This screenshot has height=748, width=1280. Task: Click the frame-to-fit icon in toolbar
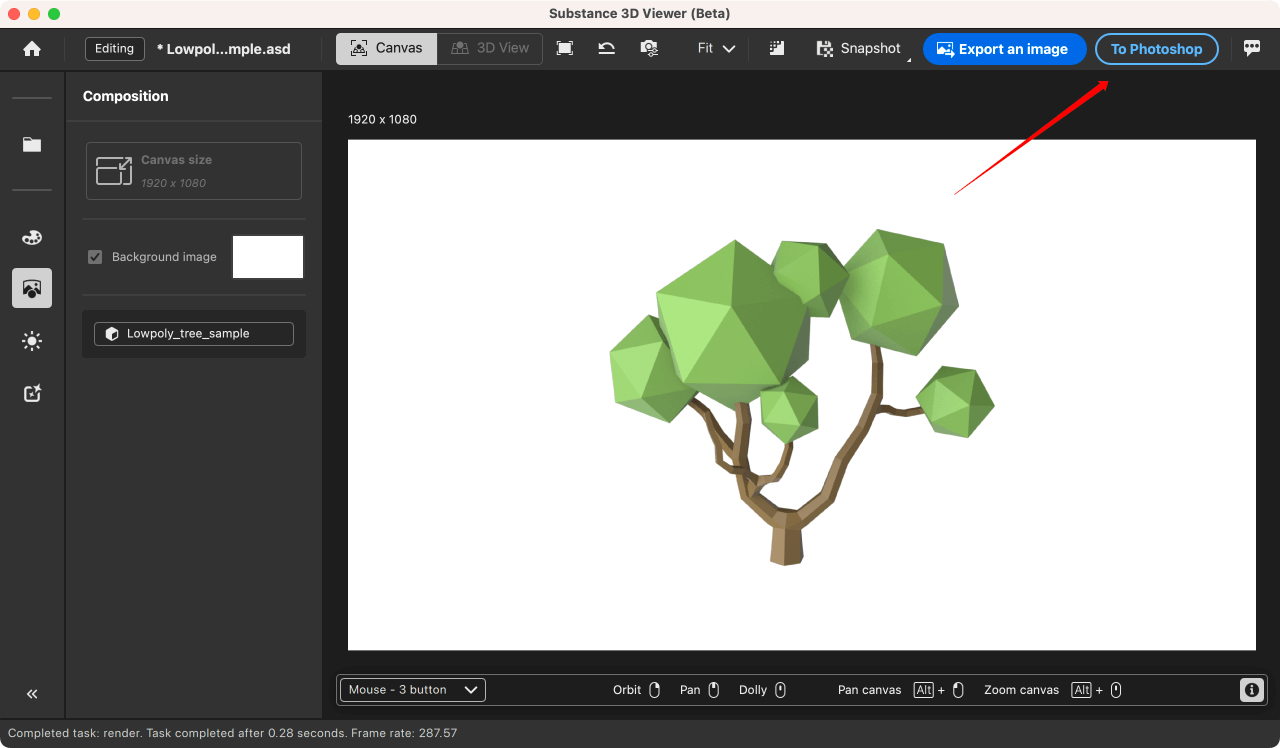(x=565, y=49)
